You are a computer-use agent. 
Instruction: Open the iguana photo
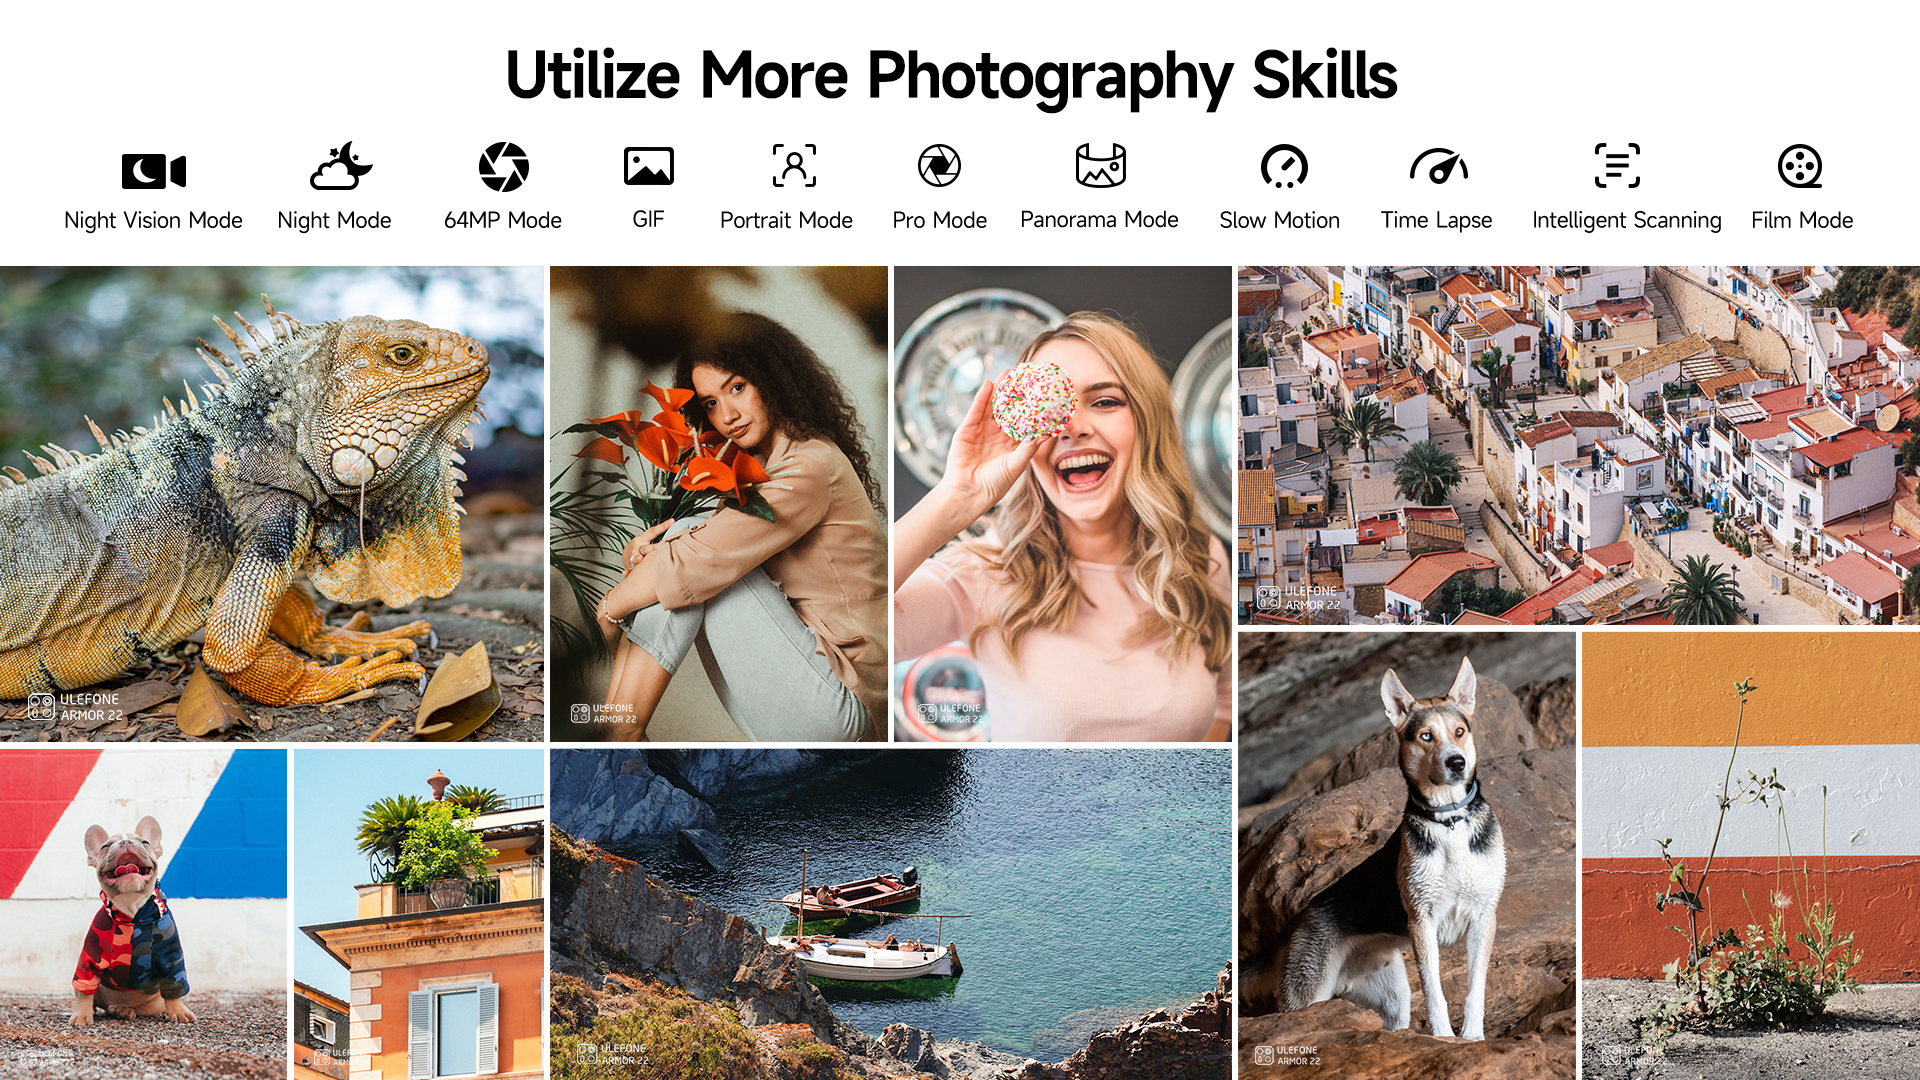coord(271,503)
